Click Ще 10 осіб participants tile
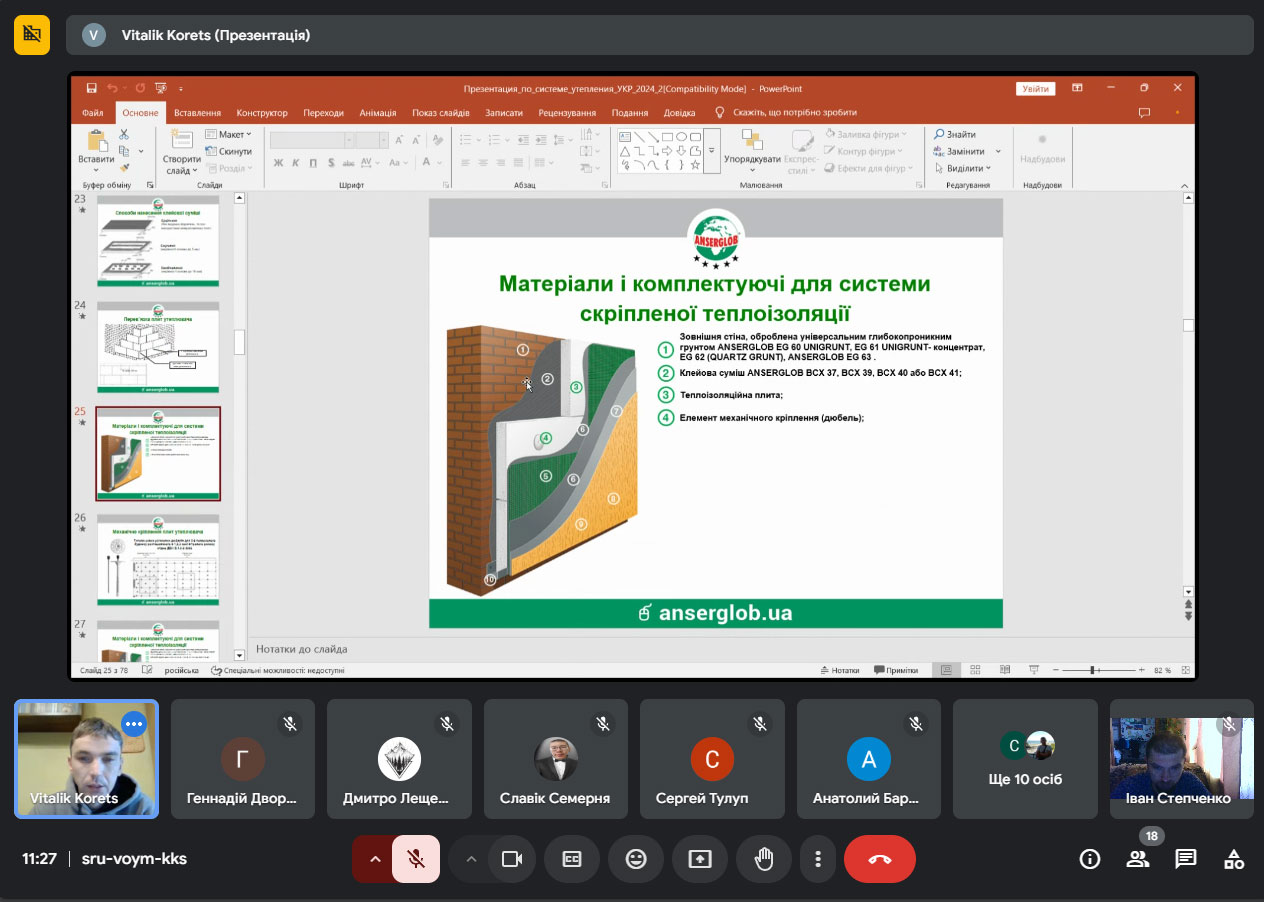This screenshot has height=902, width=1264. coord(1025,759)
